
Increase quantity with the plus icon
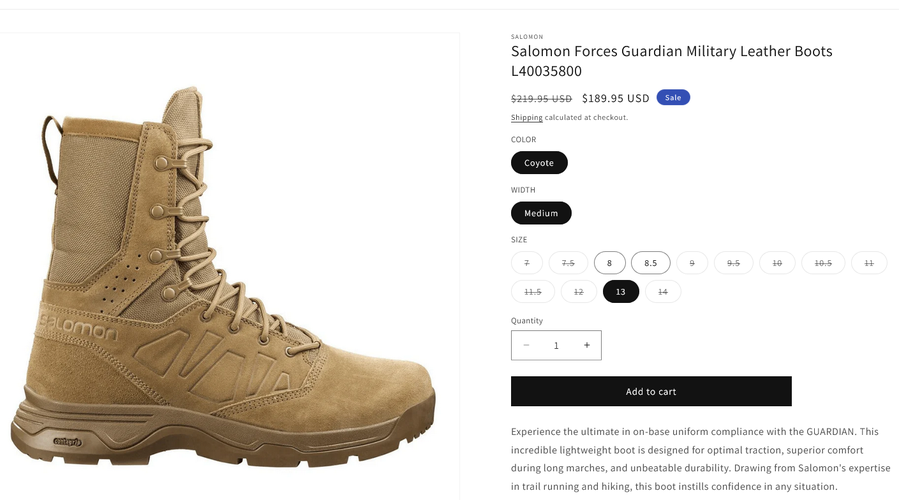(x=587, y=345)
